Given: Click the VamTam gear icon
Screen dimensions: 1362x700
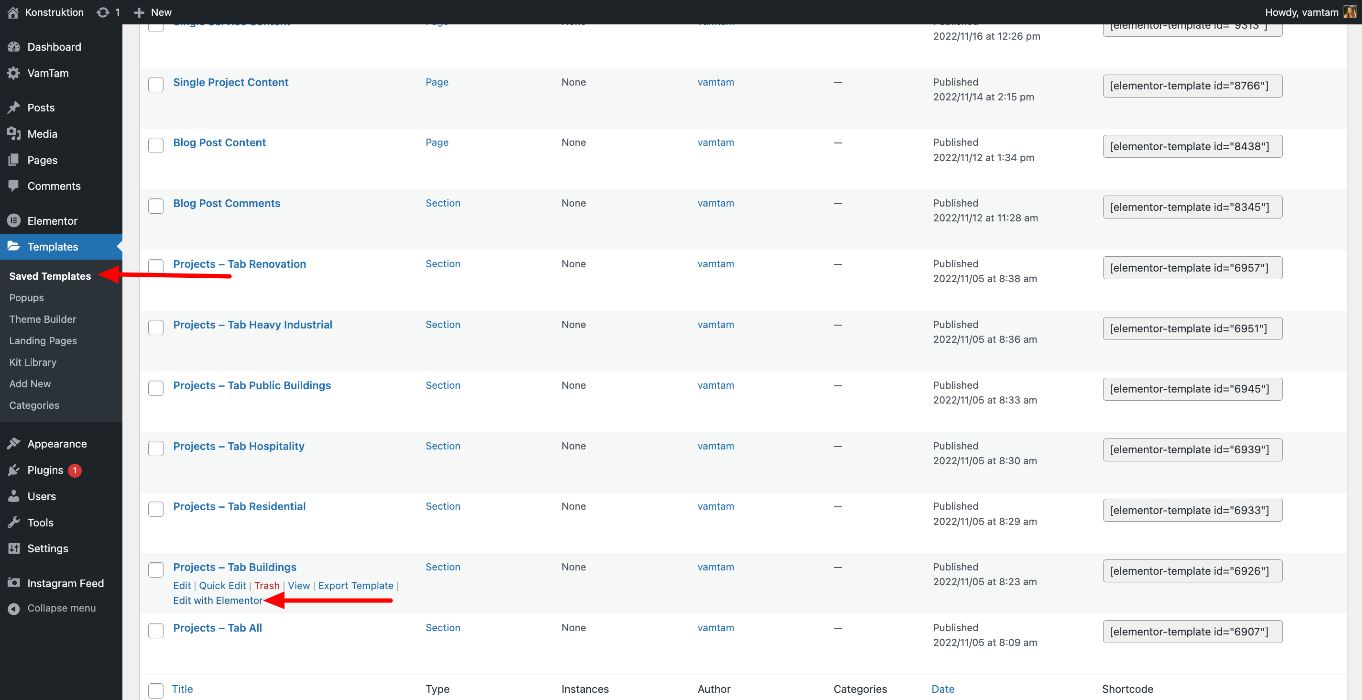Looking at the screenshot, I should pyautogui.click(x=13, y=73).
